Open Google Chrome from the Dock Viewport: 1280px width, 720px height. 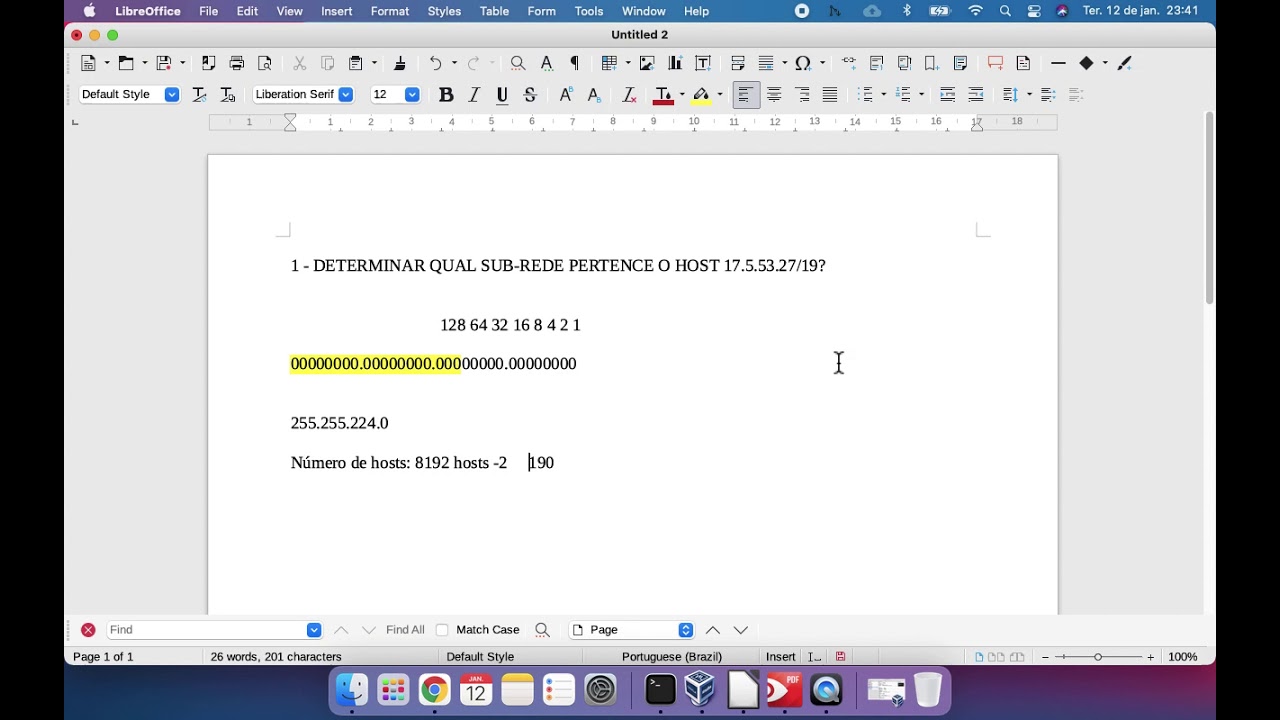click(x=434, y=690)
